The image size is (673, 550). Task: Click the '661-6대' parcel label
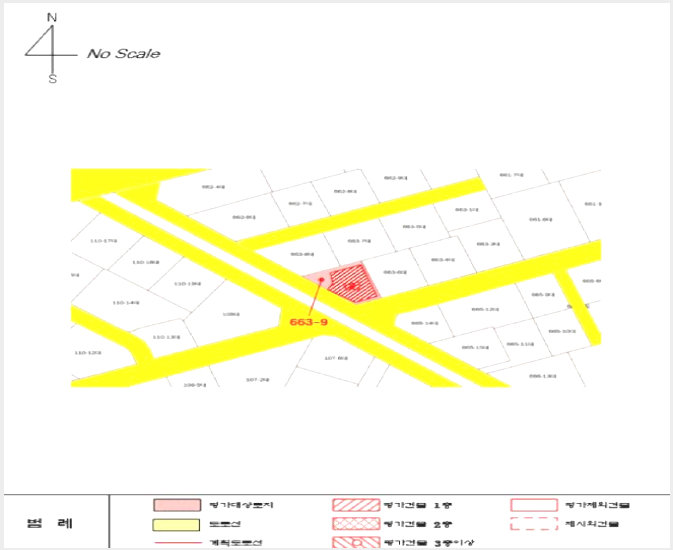pyautogui.click(x=541, y=219)
